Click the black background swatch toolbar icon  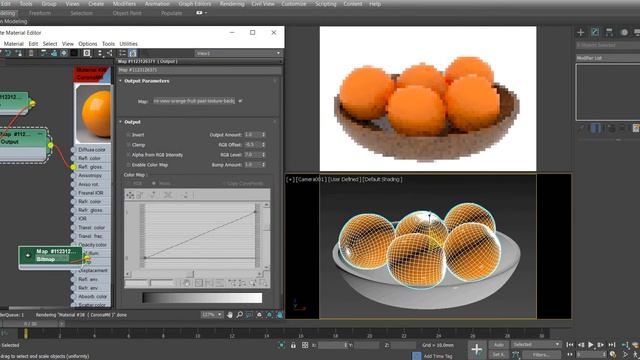tap(74, 53)
